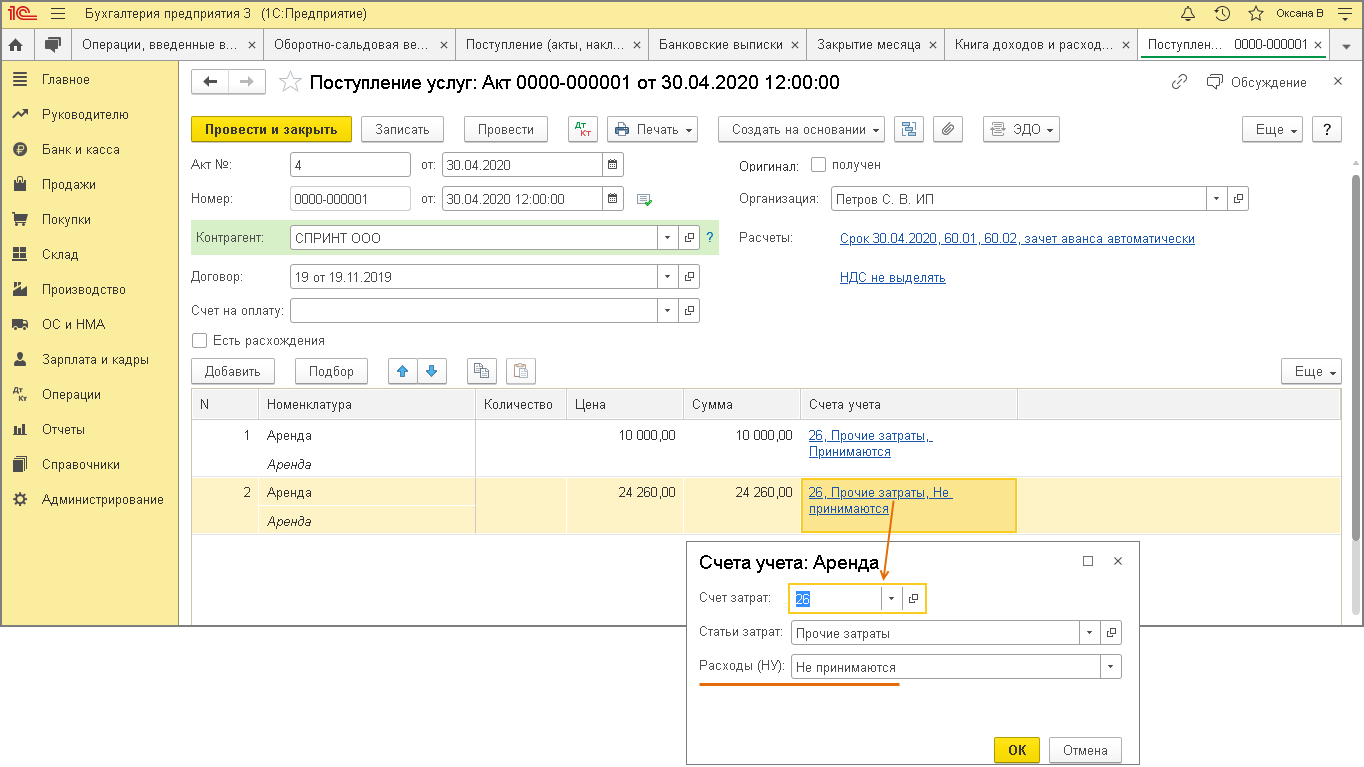Cancel dialog with Отмена button
The image size is (1364, 767).
click(1085, 750)
